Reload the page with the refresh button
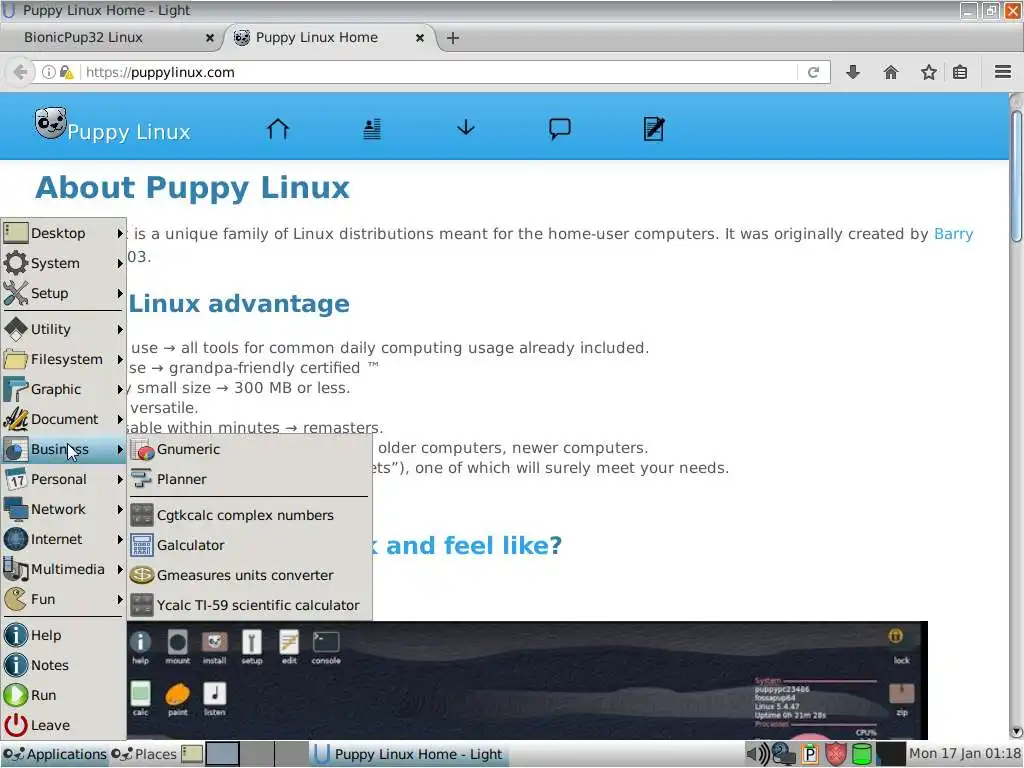 [813, 72]
